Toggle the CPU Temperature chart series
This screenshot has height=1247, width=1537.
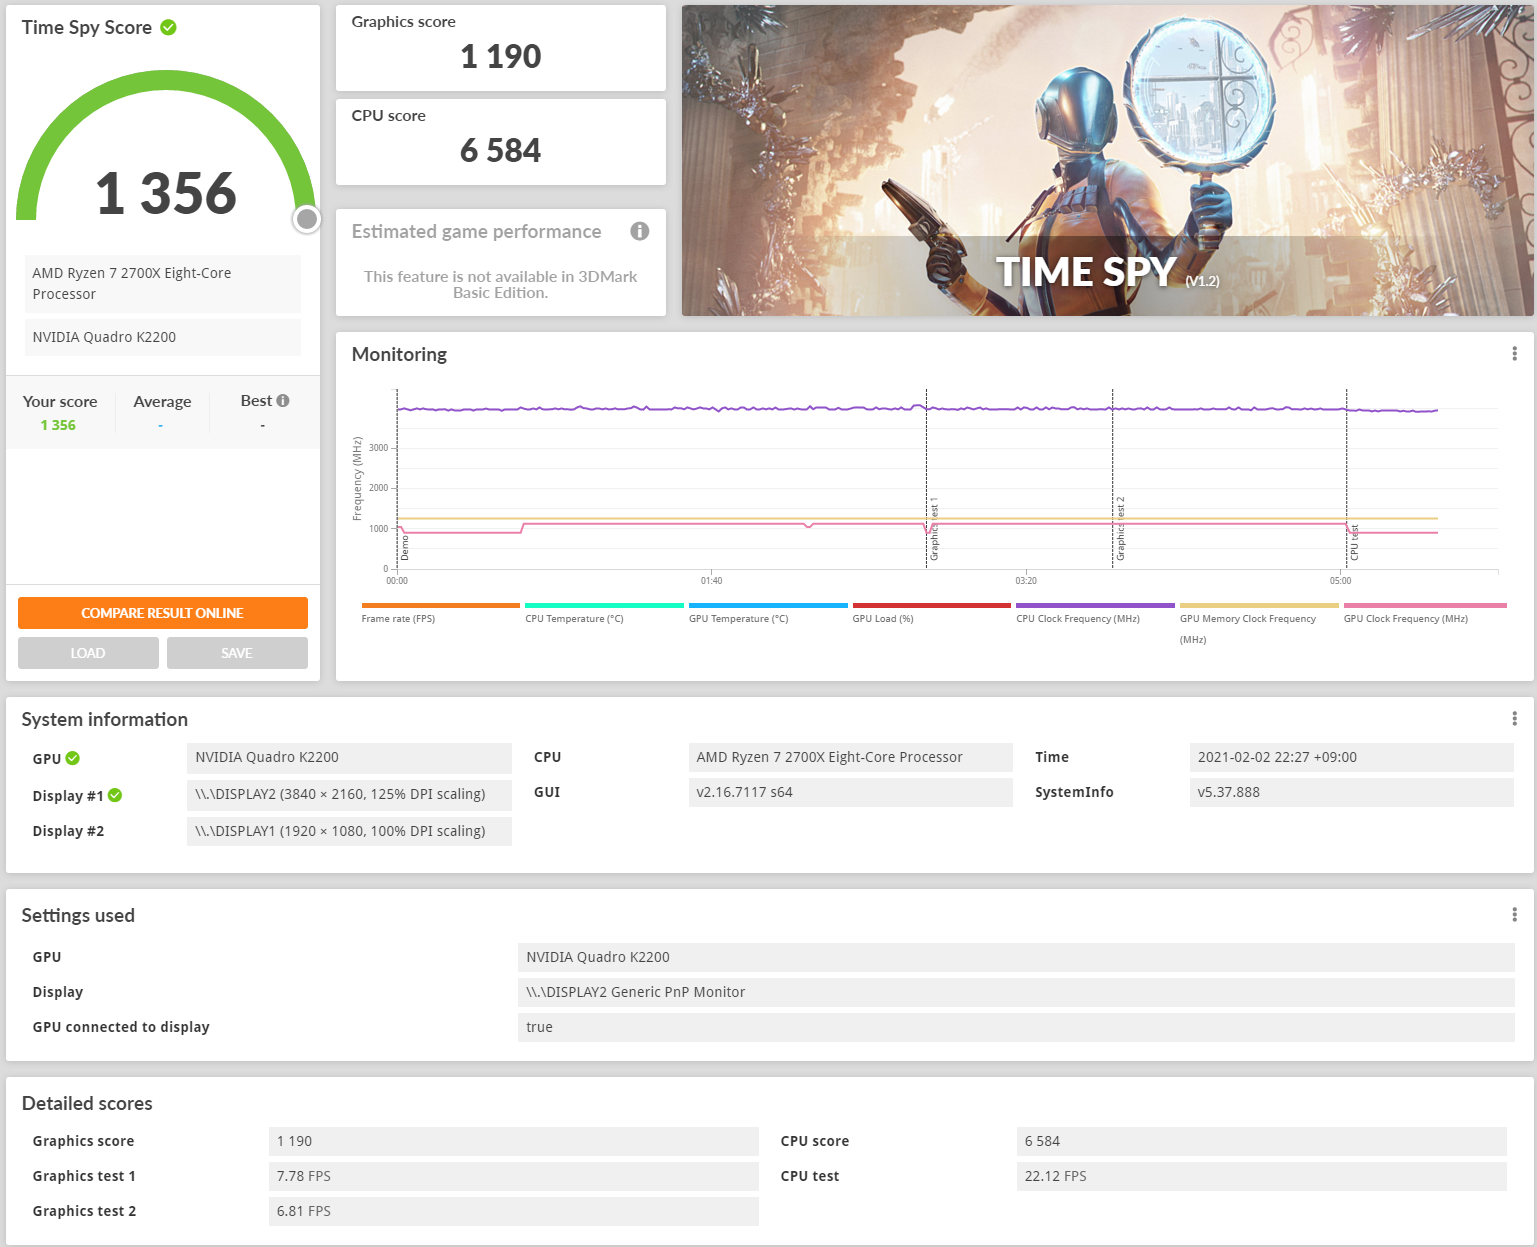603,606
